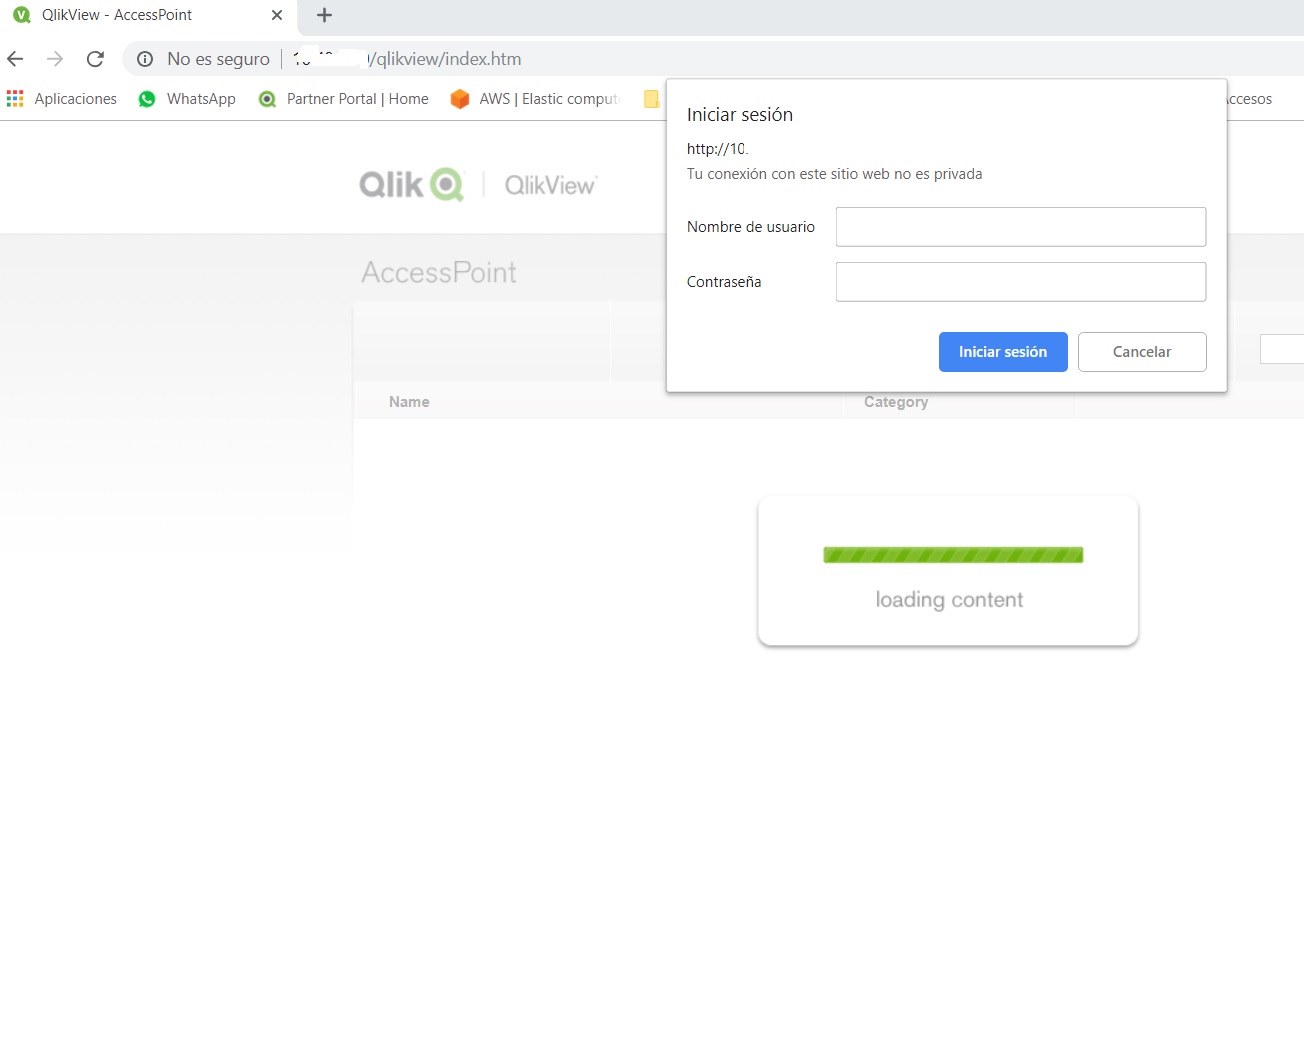Reload the page with refresh icon

click(95, 59)
